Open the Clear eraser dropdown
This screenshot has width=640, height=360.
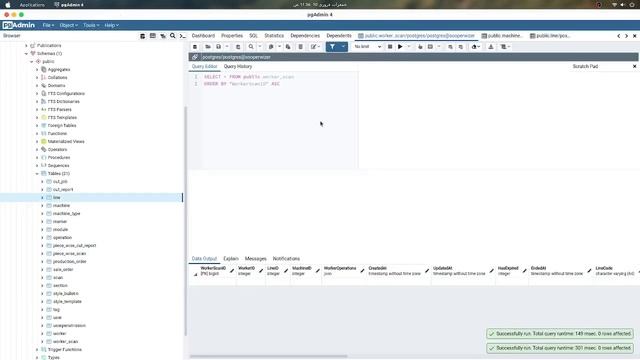click(x=476, y=47)
